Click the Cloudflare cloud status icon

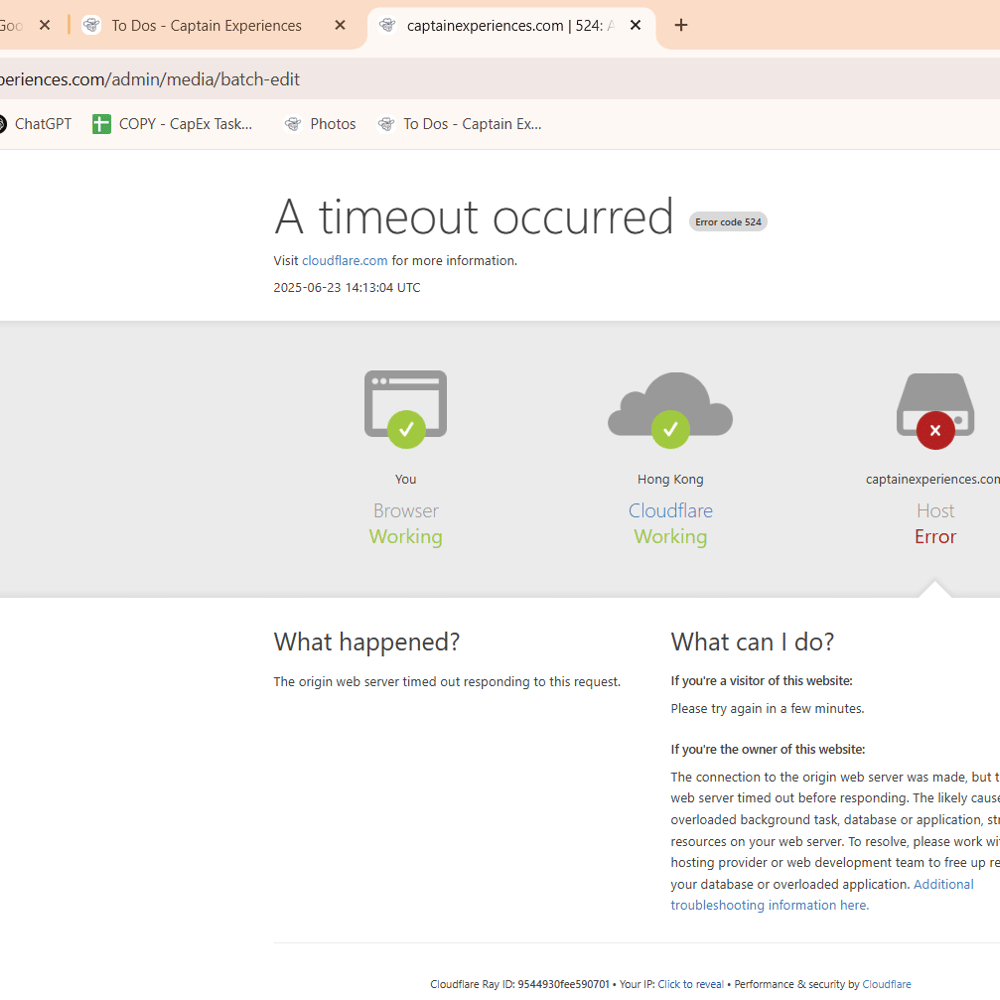click(x=670, y=410)
